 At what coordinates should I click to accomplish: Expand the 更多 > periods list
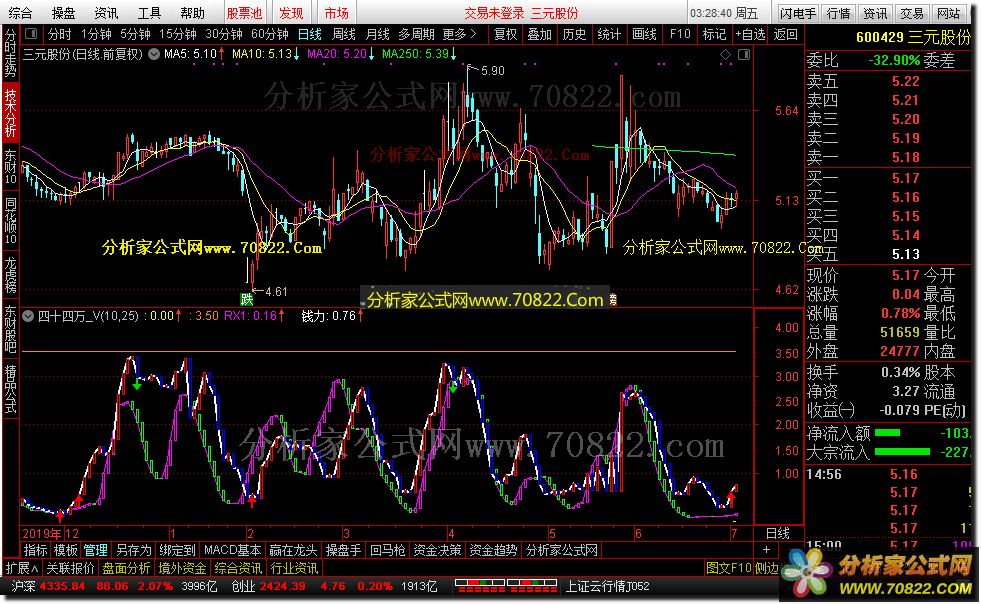point(459,34)
